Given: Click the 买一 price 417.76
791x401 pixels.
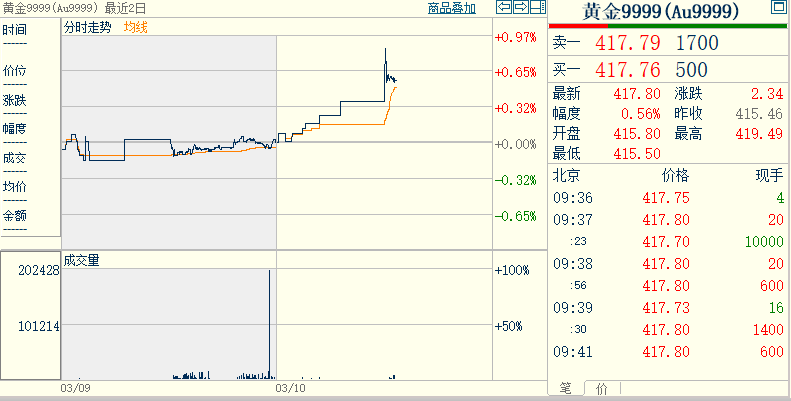Looking at the screenshot, I should [x=628, y=70].
